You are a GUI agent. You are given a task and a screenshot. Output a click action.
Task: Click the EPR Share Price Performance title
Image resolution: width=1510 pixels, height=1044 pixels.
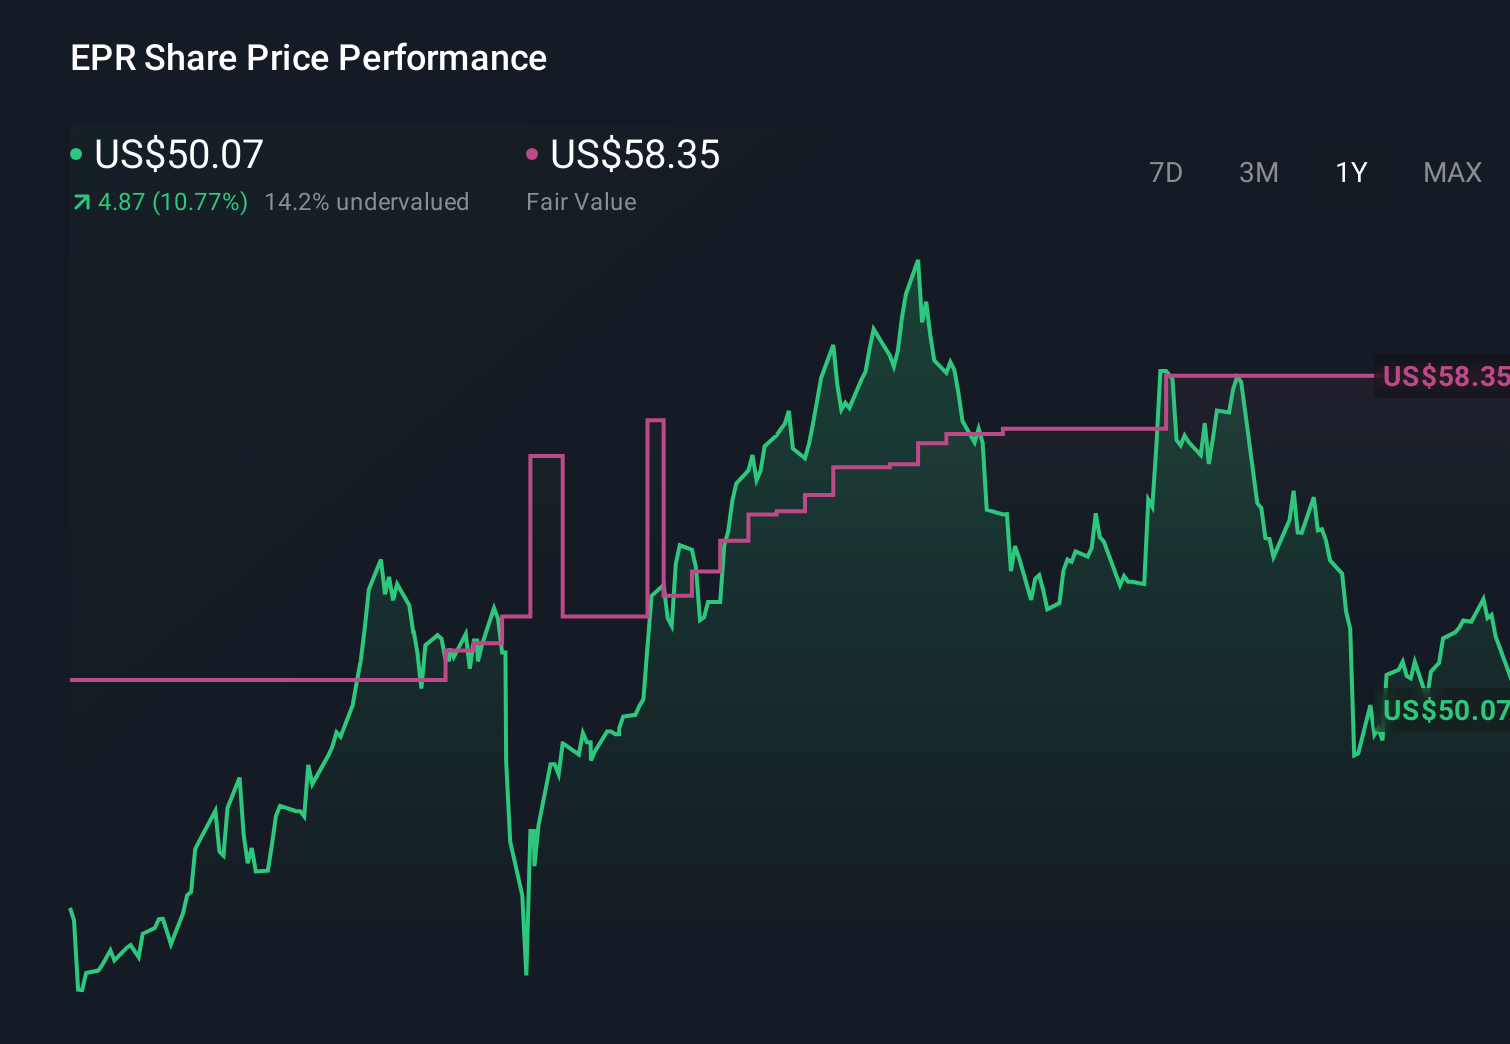pos(308,57)
